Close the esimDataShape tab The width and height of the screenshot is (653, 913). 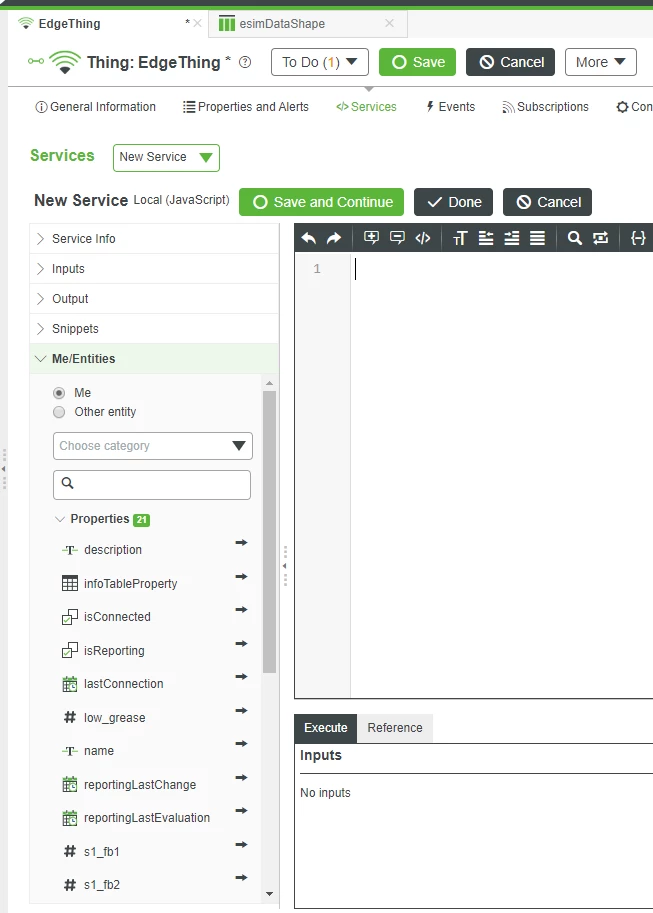pyautogui.click(x=390, y=23)
